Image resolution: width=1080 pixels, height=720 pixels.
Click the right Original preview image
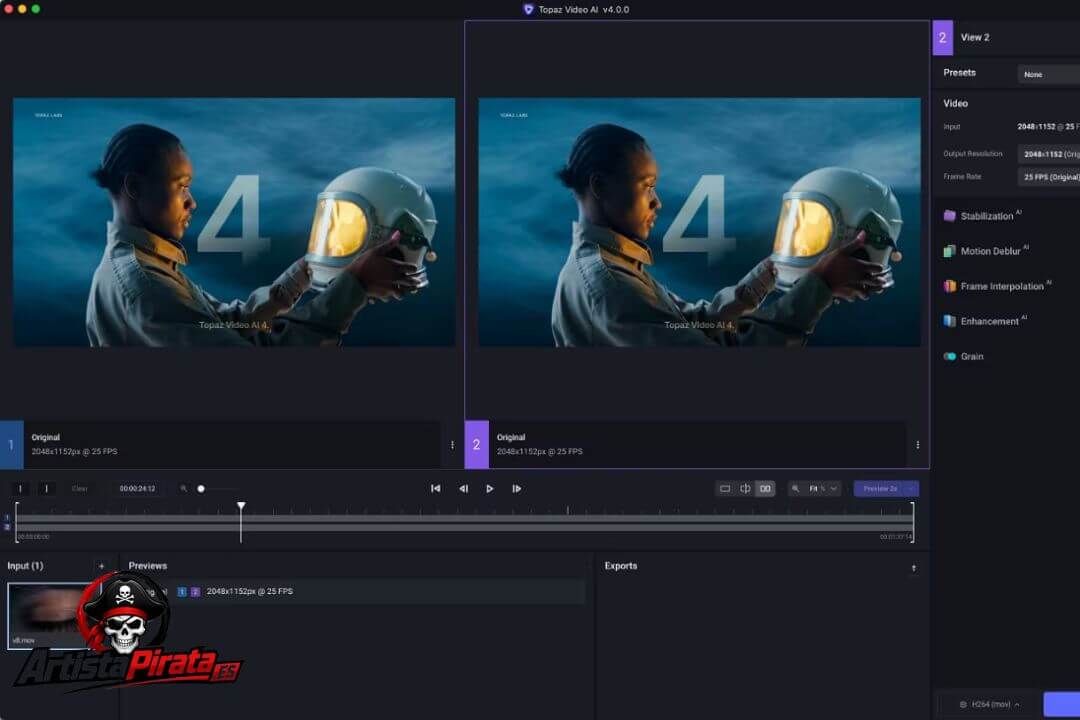[700, 223]
